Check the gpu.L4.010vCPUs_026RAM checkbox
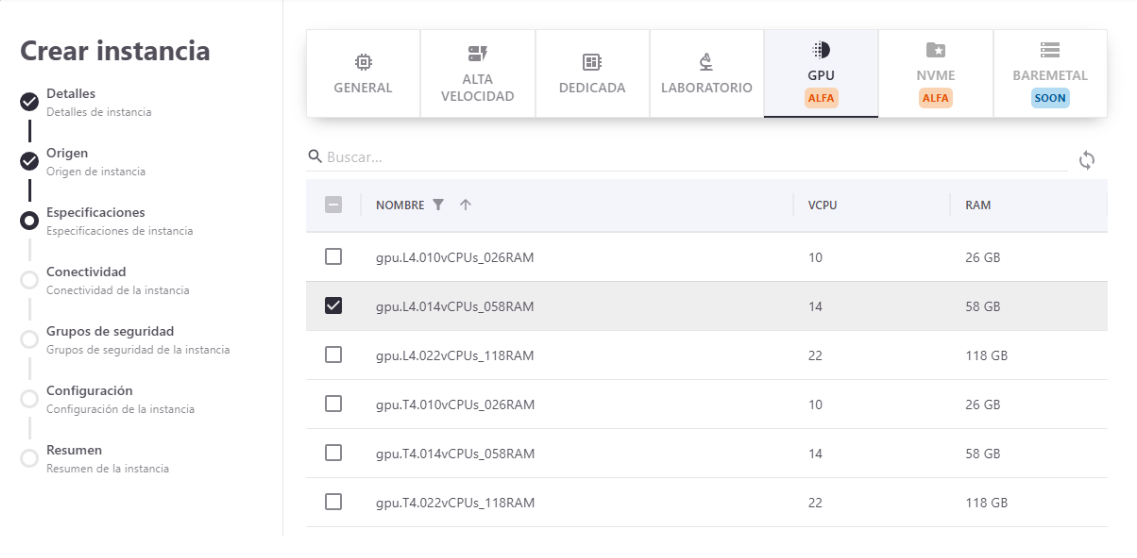This screenshot has width=1137, height=558. [x=334, y=257]
